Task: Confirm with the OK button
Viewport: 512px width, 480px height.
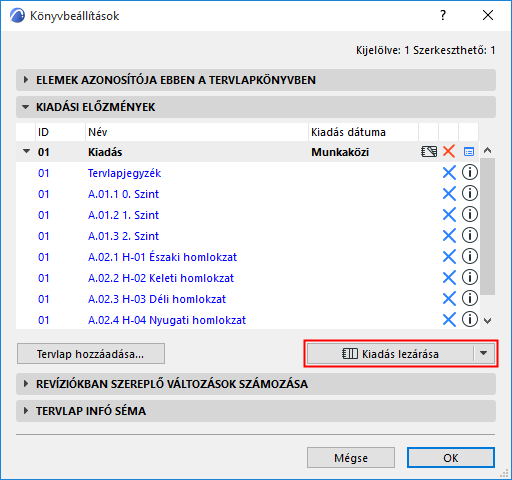Action: [451, 458]
